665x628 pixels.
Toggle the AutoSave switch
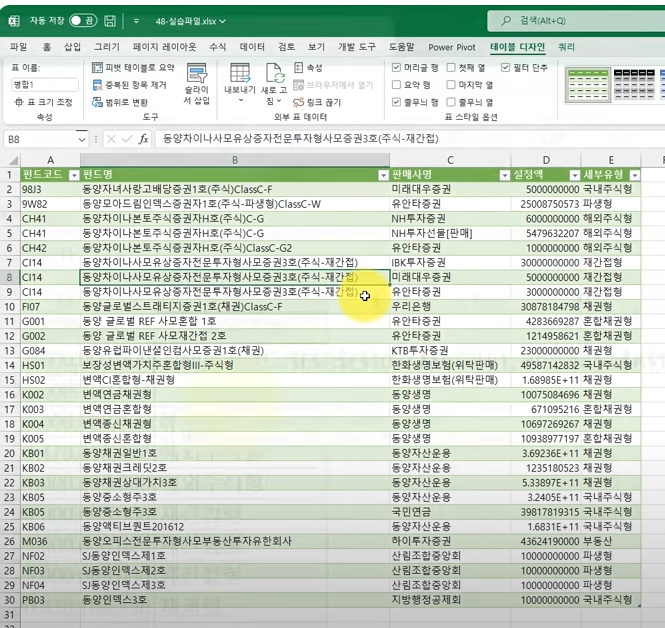pos(83,20)
